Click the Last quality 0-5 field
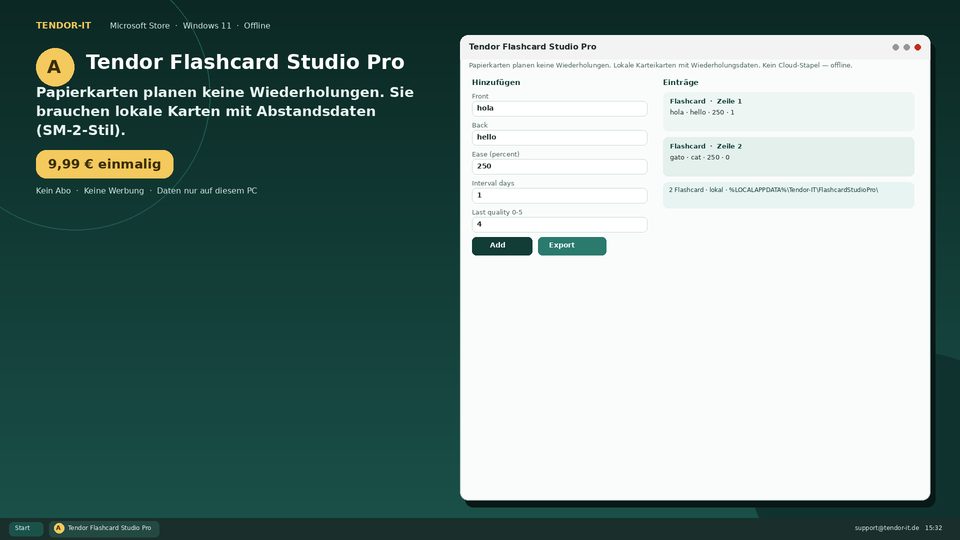 coord(559,225)
